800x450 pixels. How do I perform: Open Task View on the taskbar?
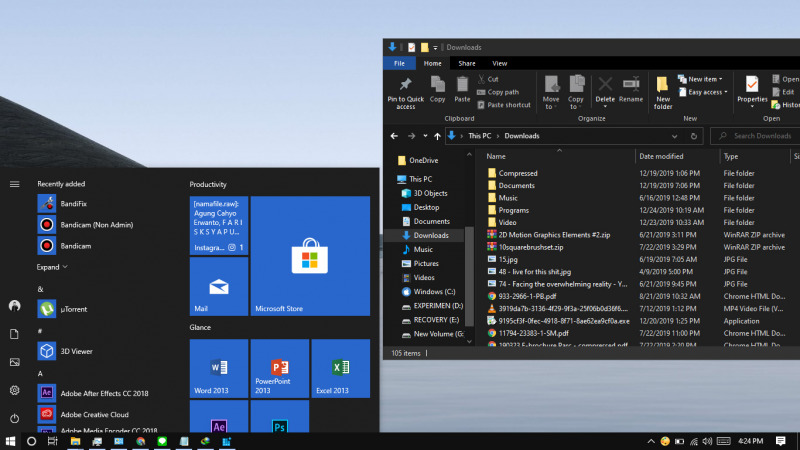(x=52, y=441)
